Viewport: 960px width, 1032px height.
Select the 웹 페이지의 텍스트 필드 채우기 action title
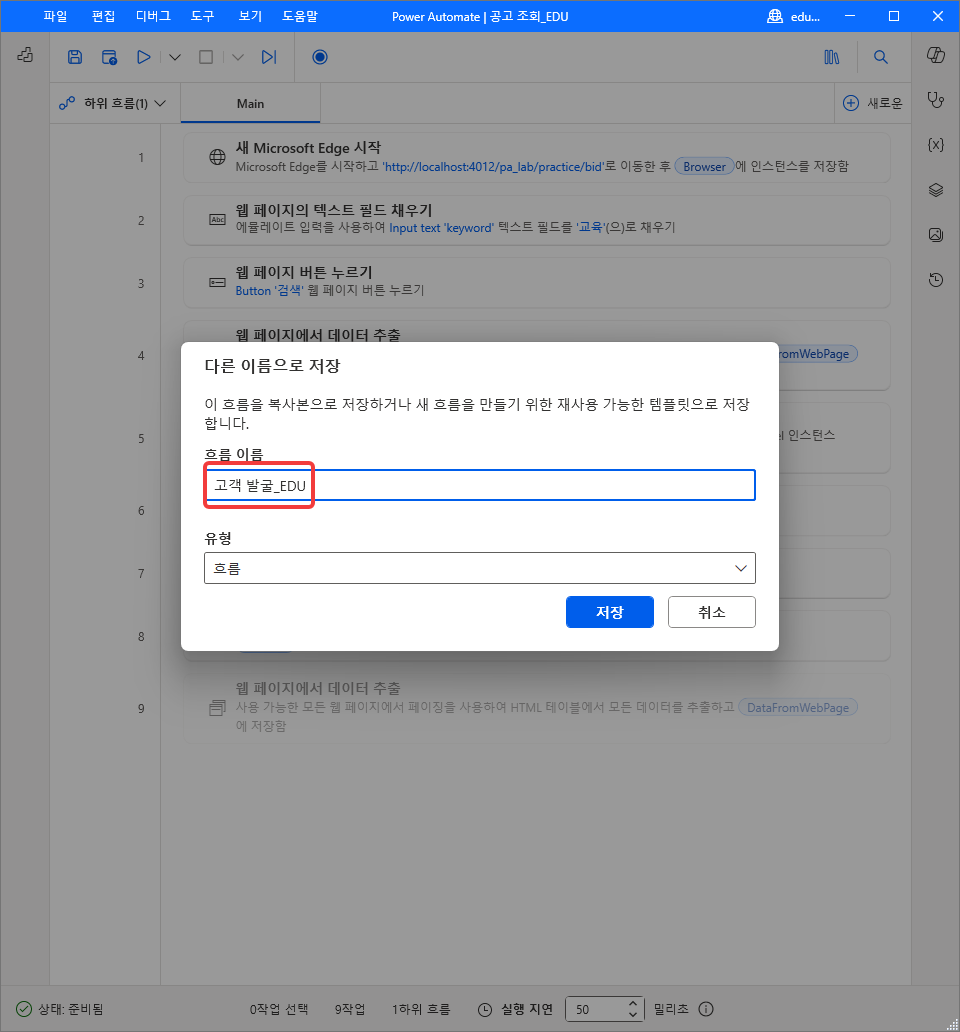tap(334, 210)
